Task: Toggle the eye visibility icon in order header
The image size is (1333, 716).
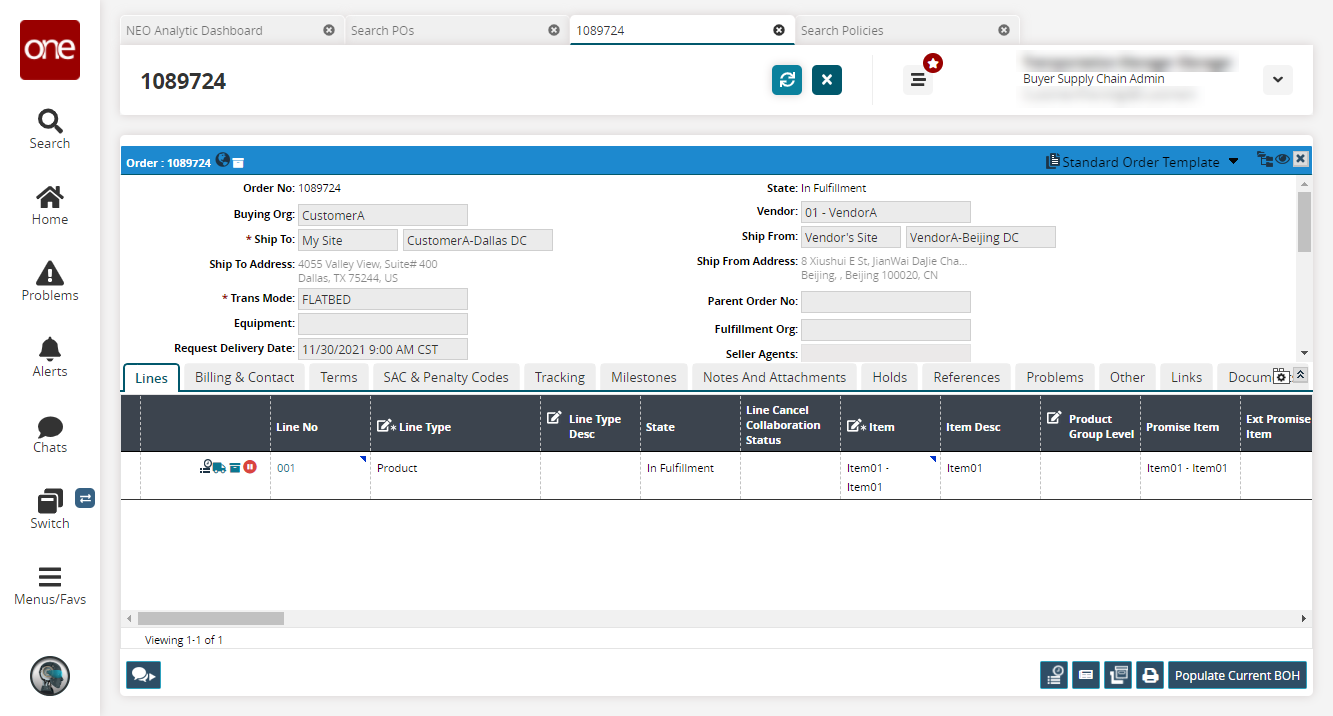Action: (1282, 159)
